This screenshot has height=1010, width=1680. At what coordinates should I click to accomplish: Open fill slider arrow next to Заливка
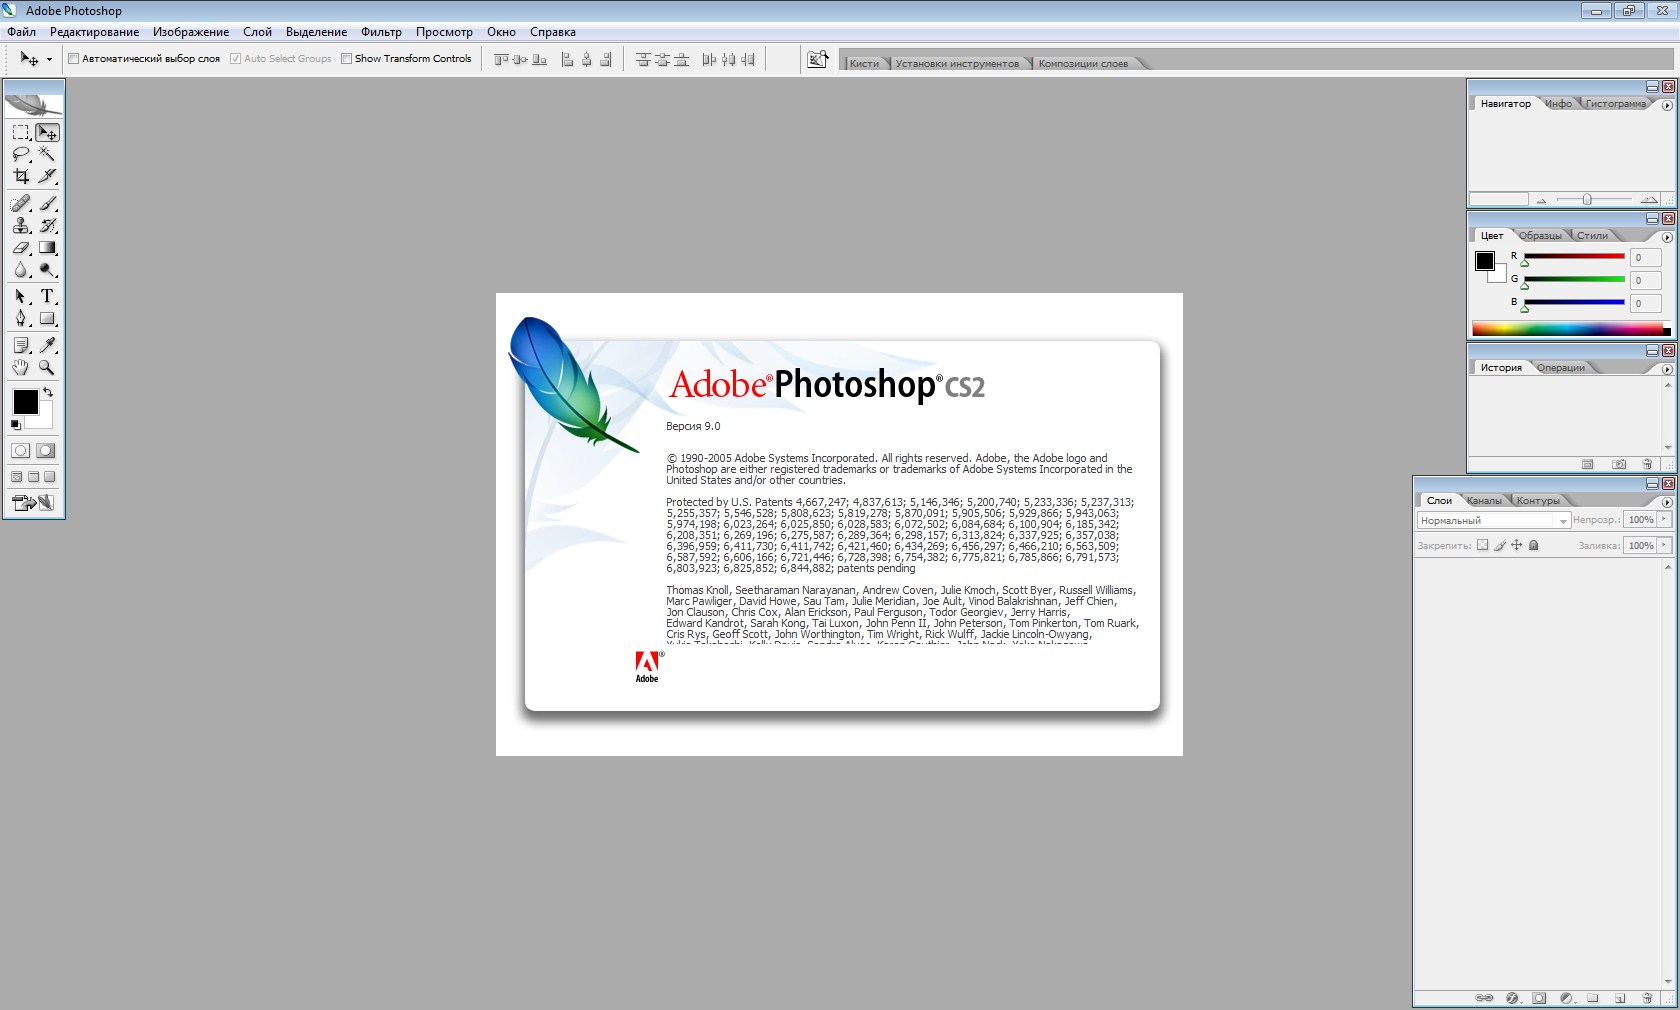coord(1664,545)
